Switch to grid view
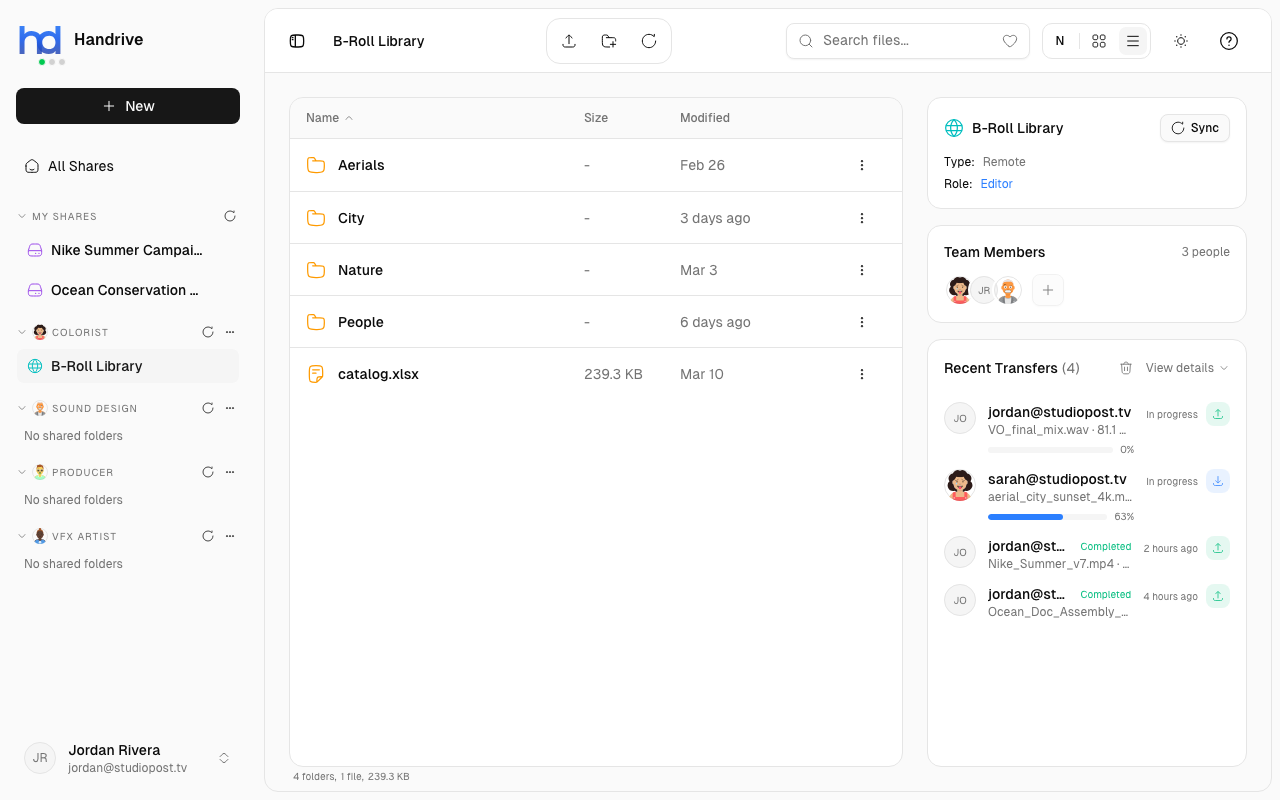The width and height of the screenshot is (1280, 800). pos(1098,41)
